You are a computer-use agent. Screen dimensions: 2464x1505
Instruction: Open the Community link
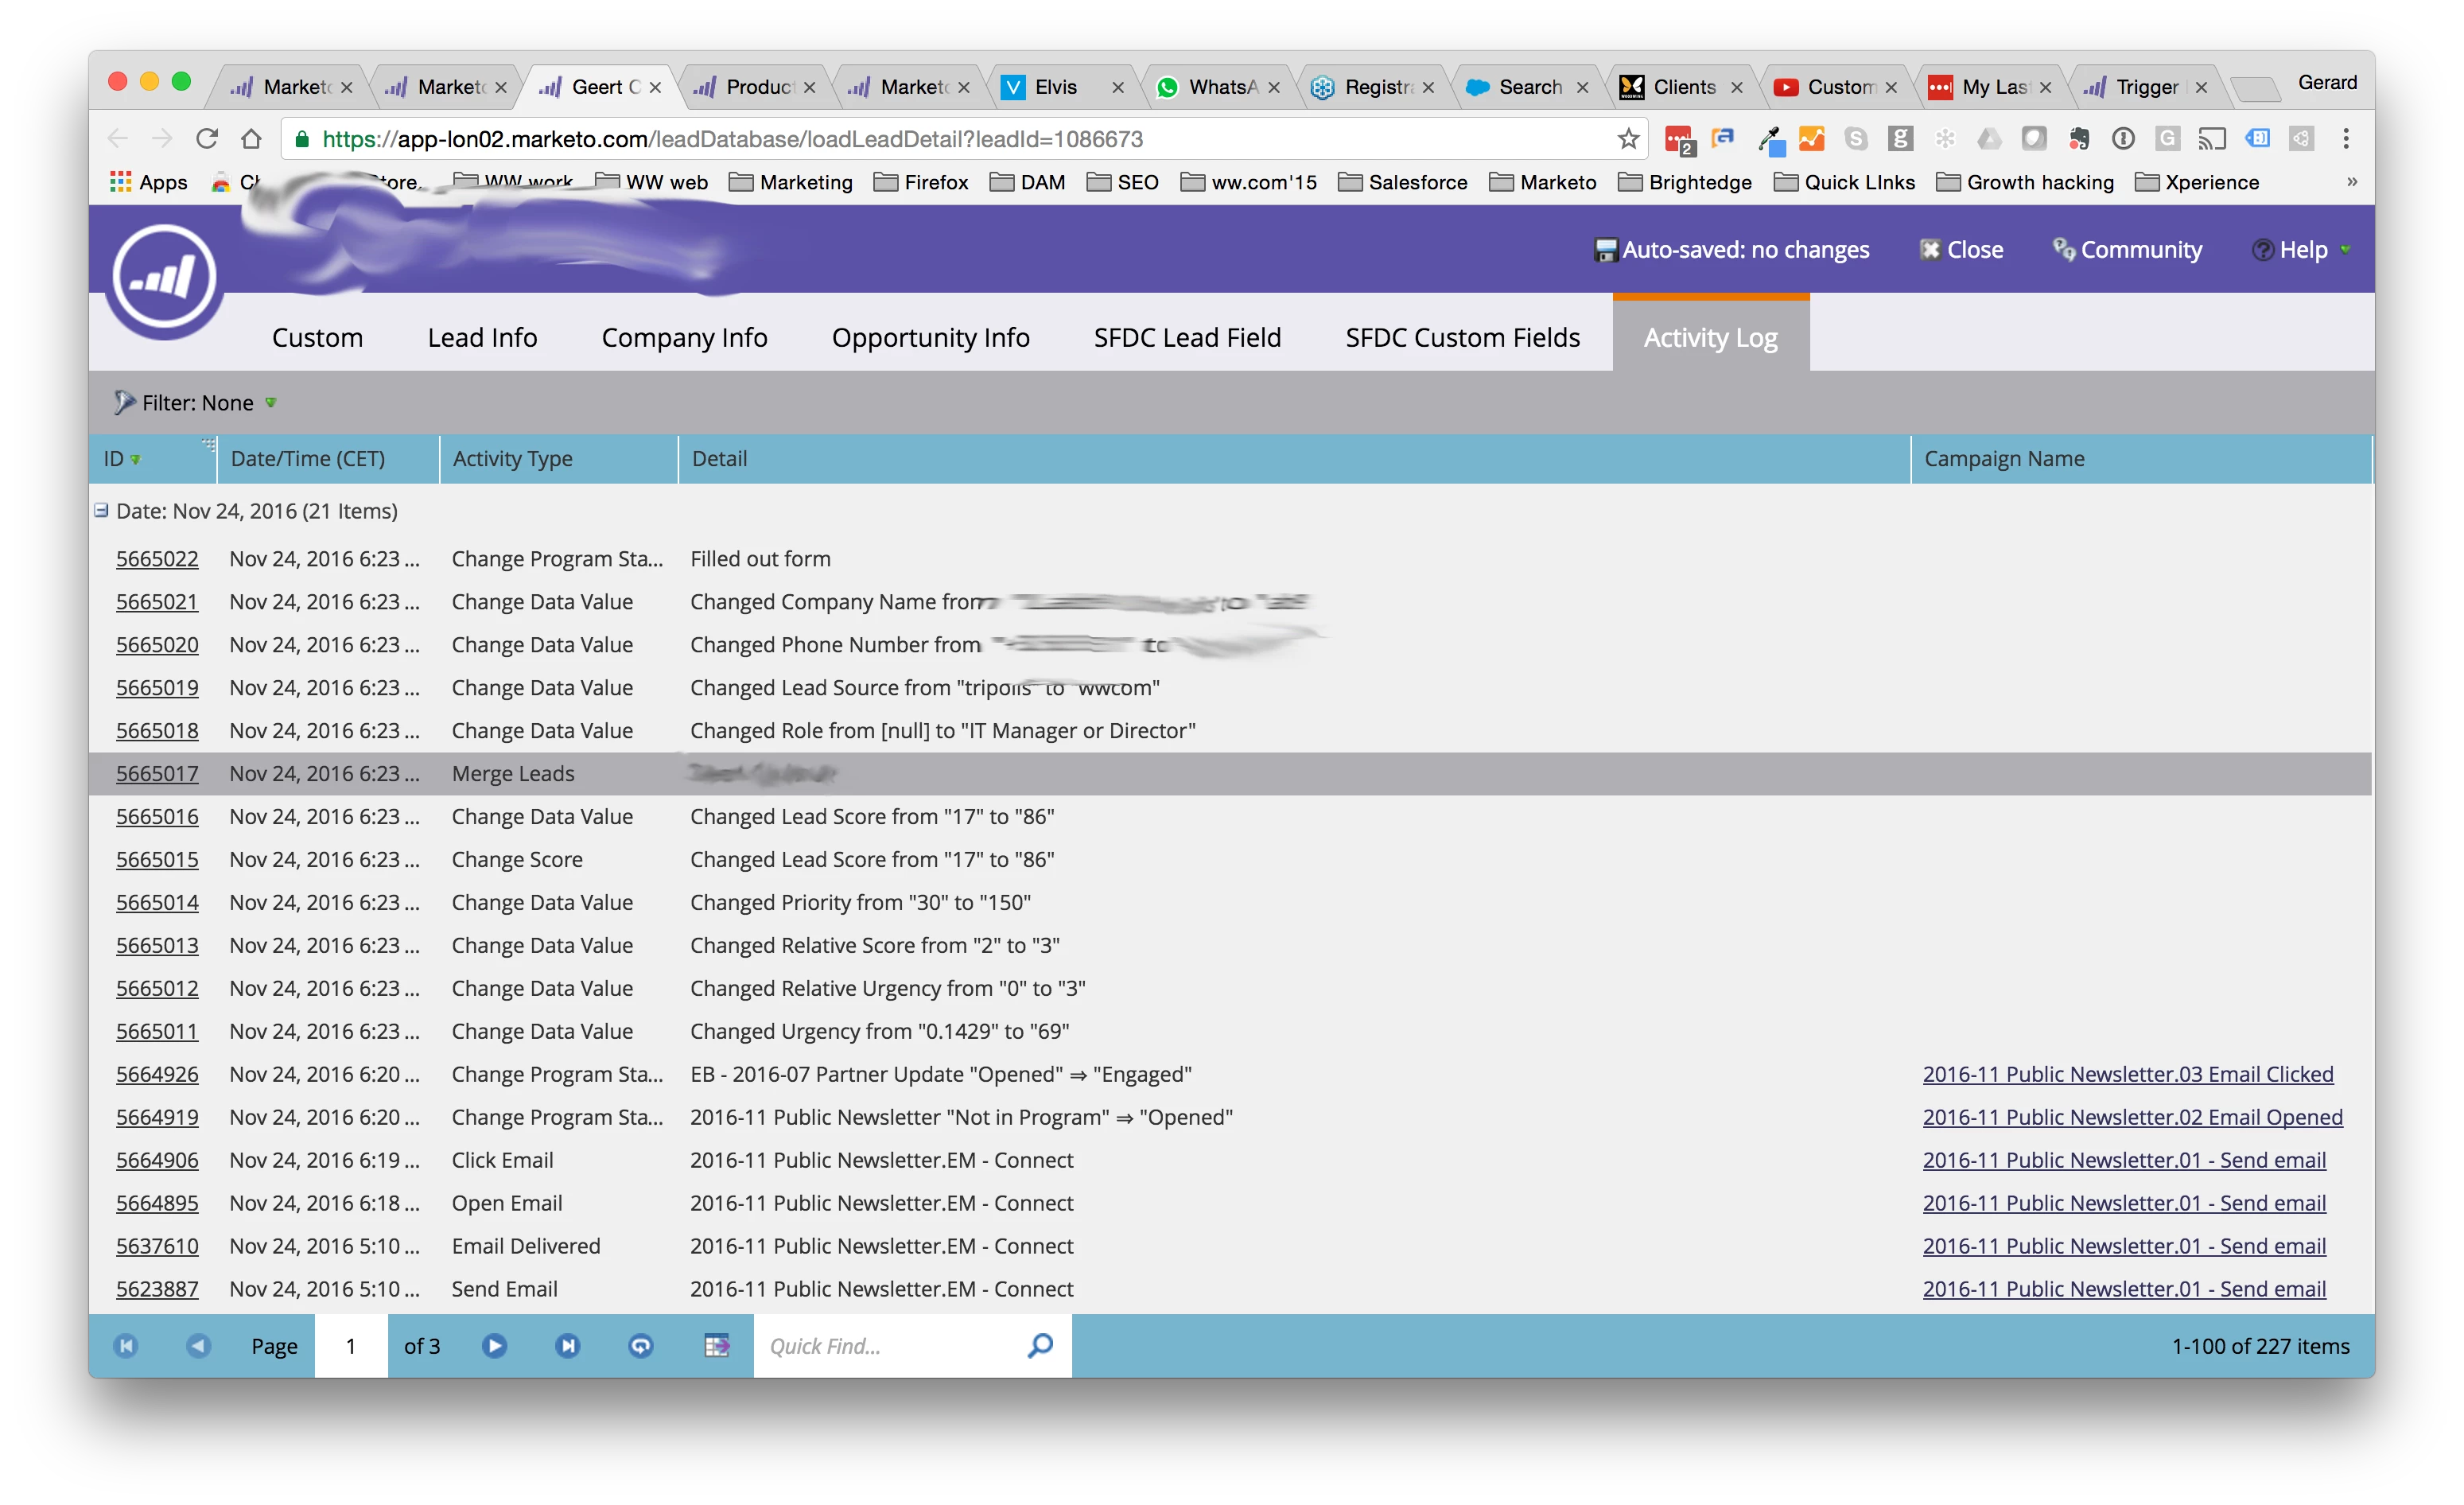2127,250
